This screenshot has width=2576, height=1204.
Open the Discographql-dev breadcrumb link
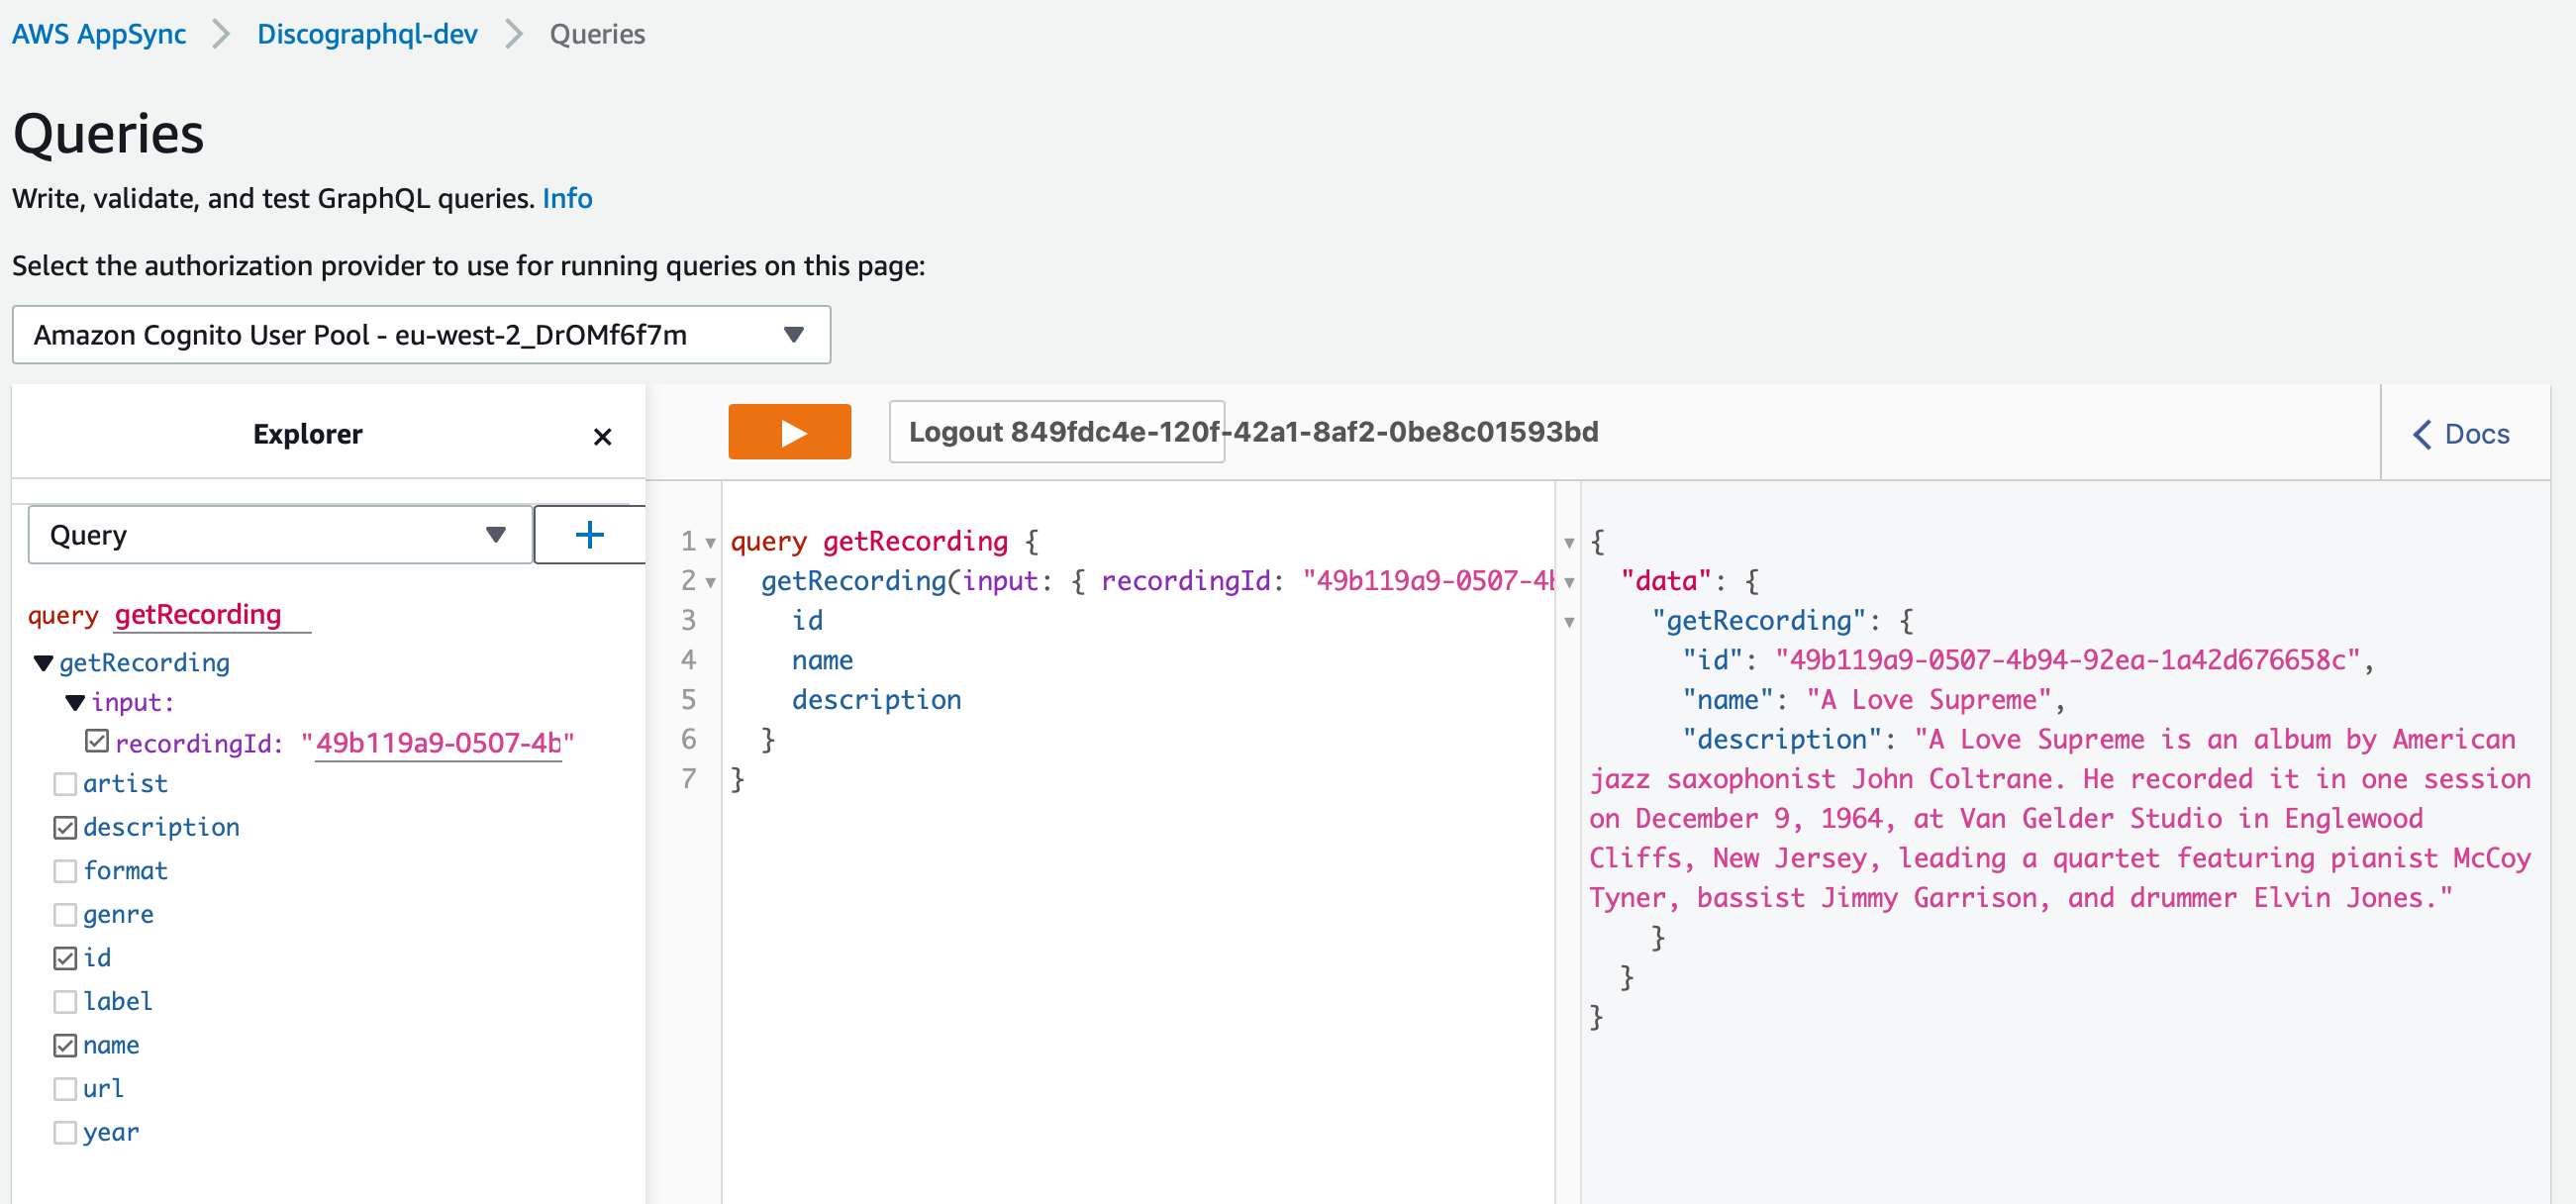click(x=367, y=34)
